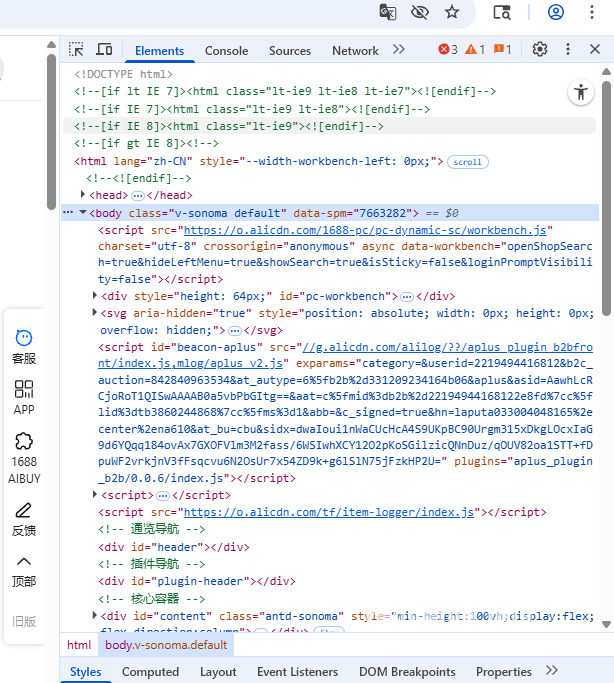
Task: Switch to the Network tab
Action: tap(355, 51)
